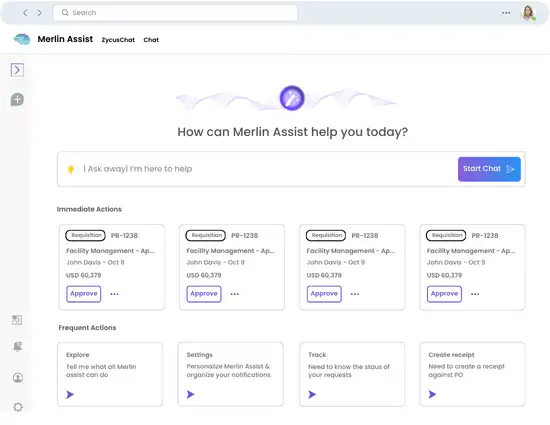Switch to the Chat tab
The width and height of the screenshot is (550, 425).
151,40
